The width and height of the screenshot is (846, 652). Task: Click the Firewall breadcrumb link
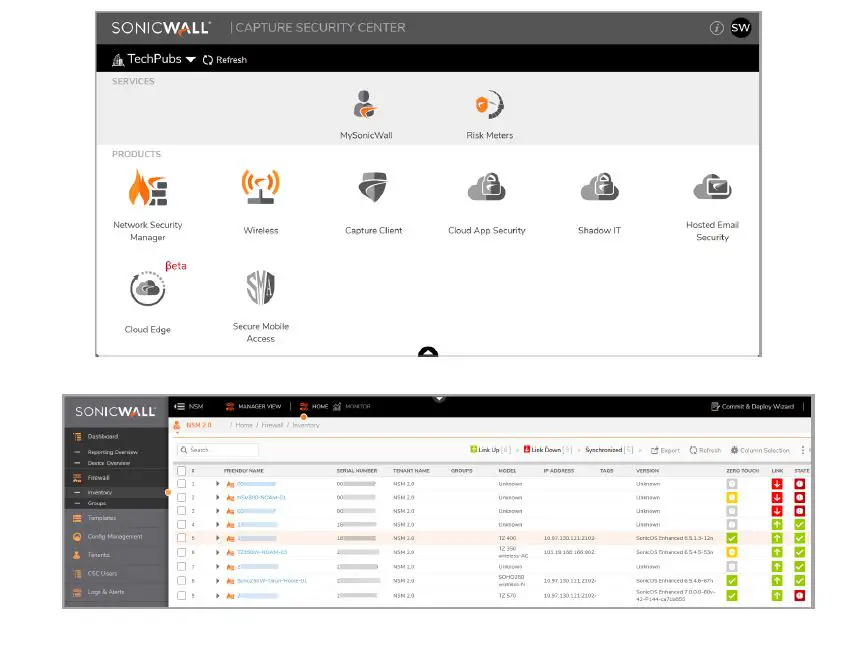pos(272,425)
